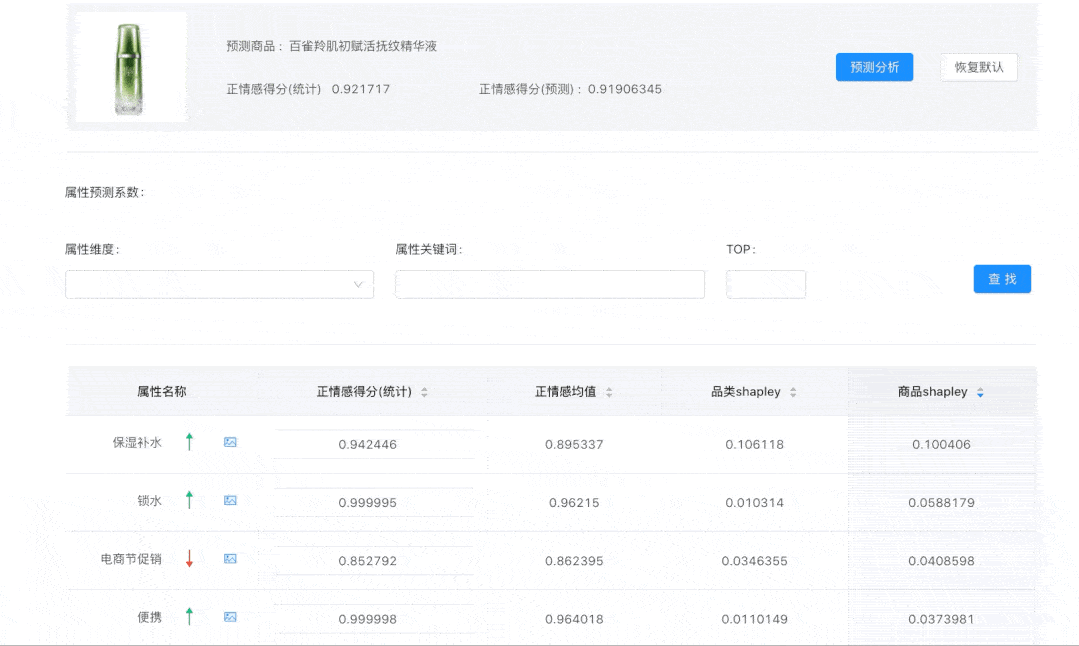
Task: Sort the 正情感均值 column
Action: (609, 392)
